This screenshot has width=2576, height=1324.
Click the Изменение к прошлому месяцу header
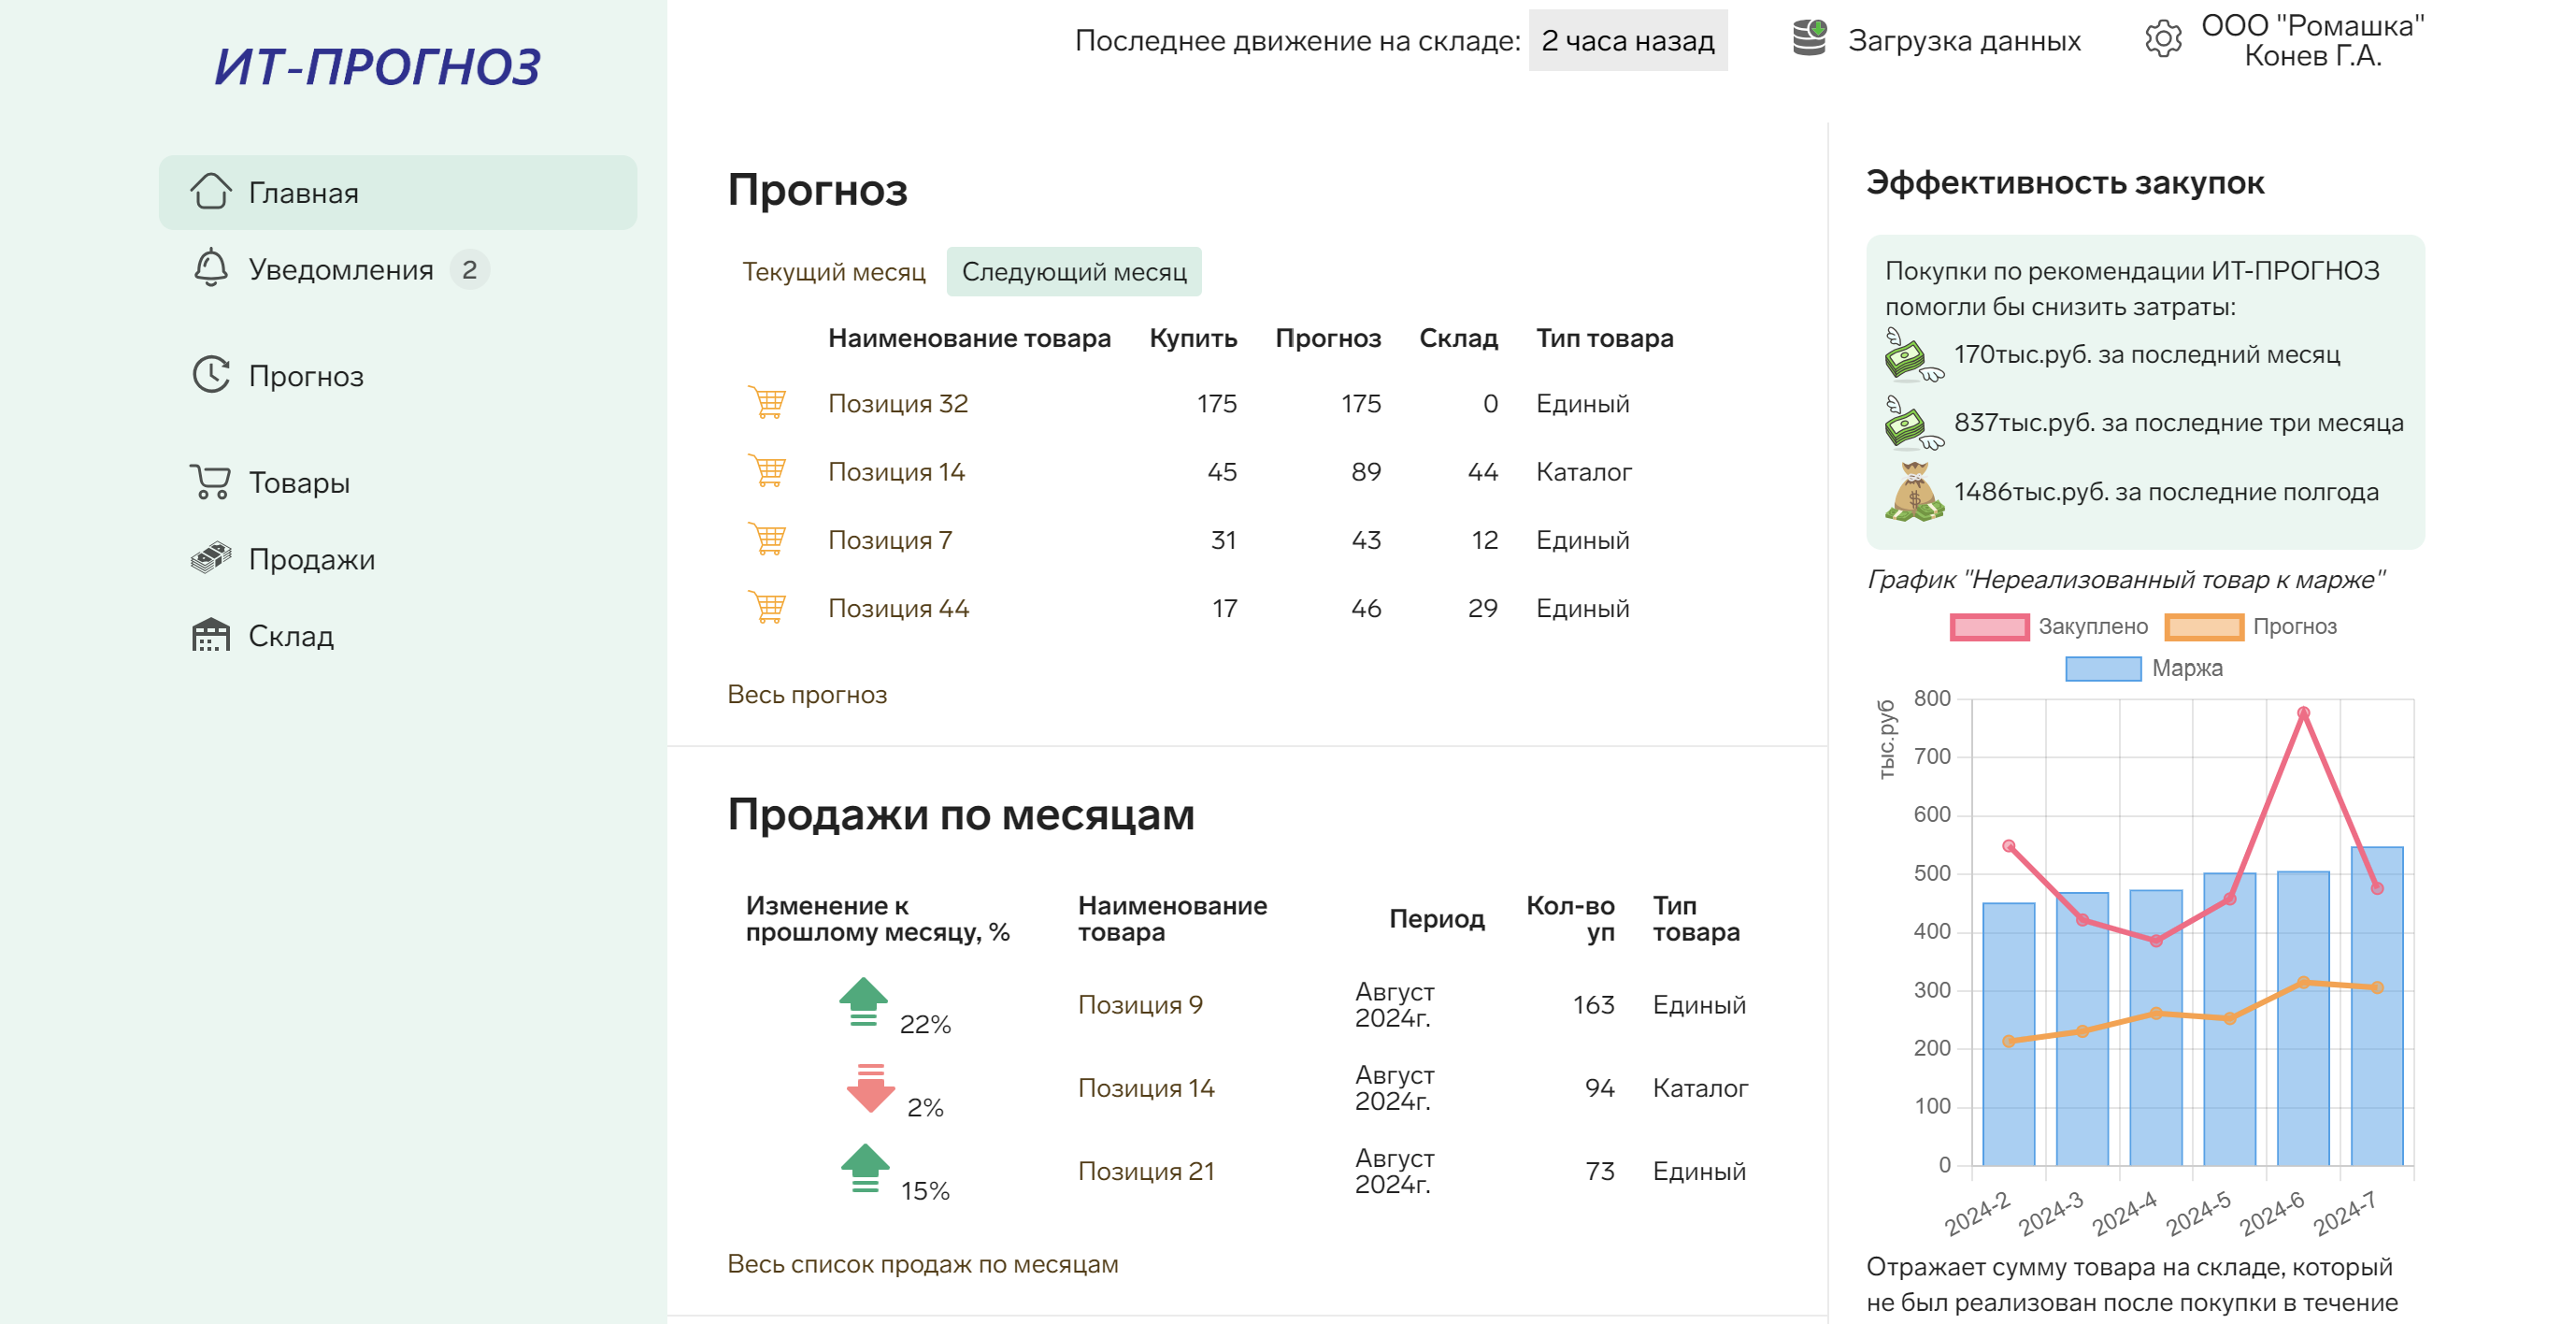877,918
